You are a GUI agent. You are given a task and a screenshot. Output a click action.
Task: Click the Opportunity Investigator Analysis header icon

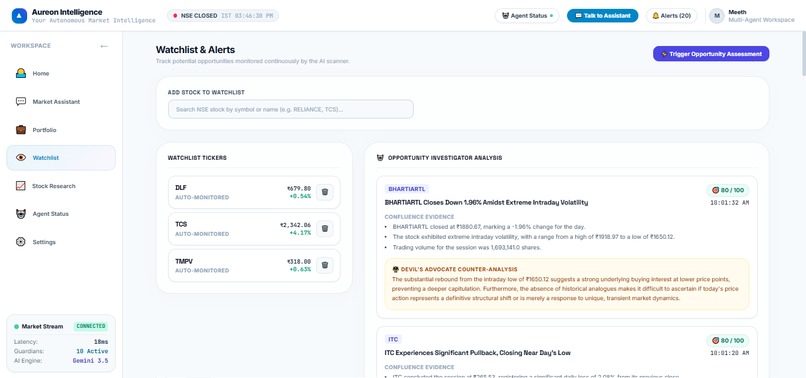380,158
